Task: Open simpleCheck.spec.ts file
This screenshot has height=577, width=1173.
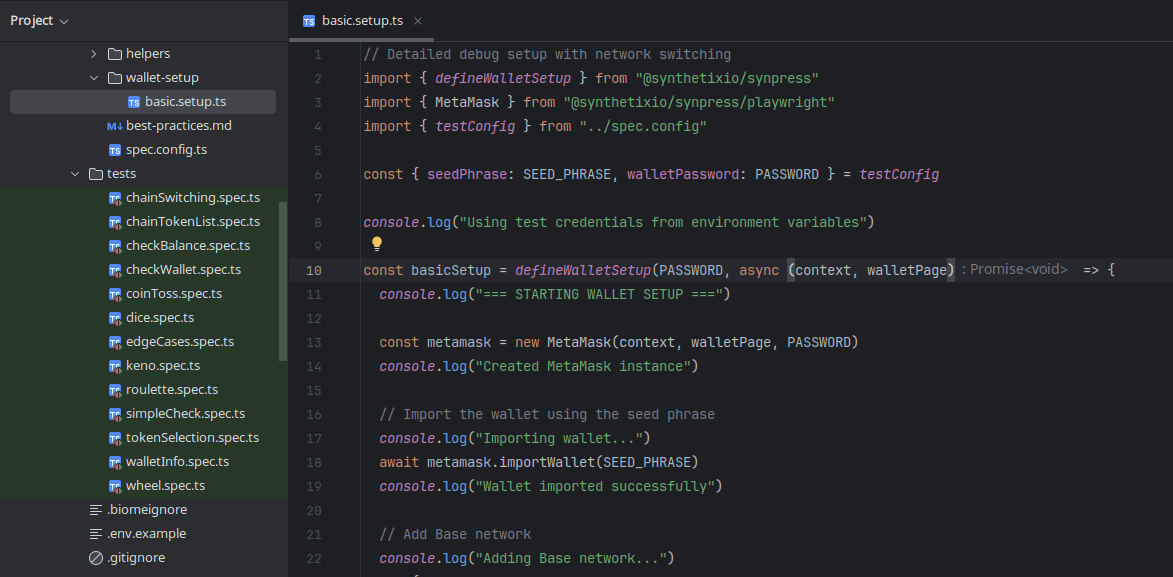Action: pyautogui.click(x=186, y=414)
